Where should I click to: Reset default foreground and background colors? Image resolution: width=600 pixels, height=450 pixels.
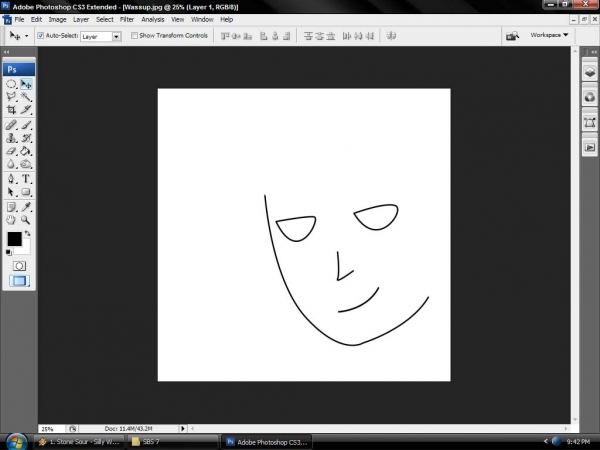8,252
